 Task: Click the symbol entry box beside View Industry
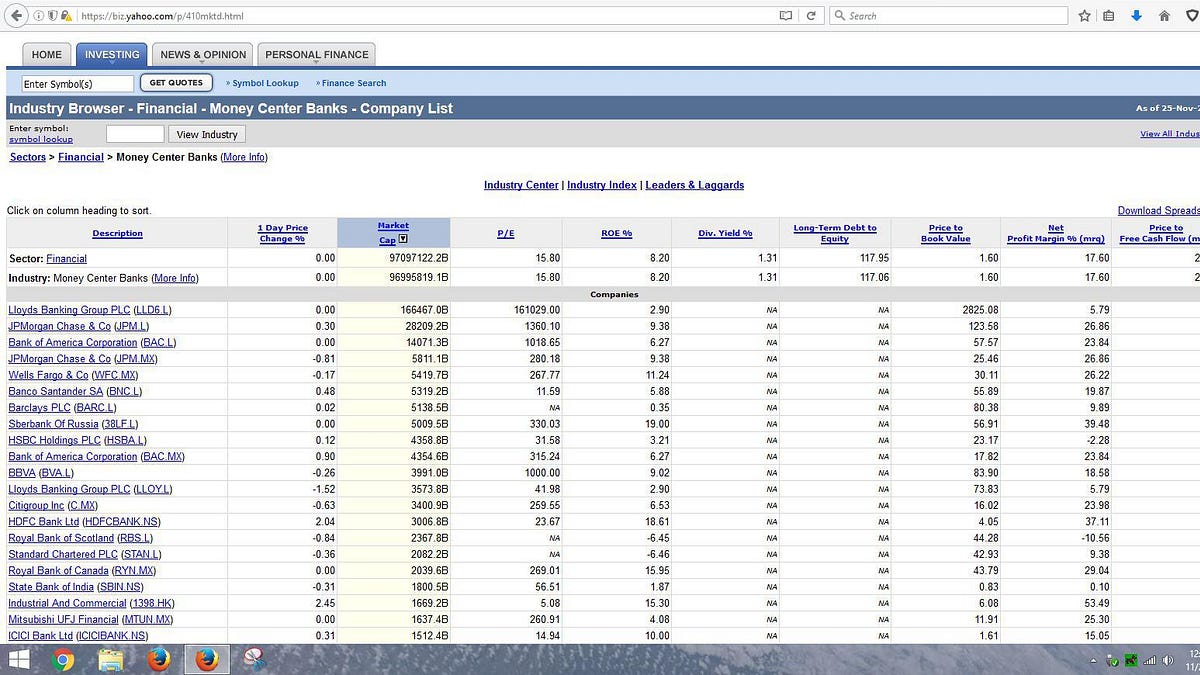[x=135, y=134]
